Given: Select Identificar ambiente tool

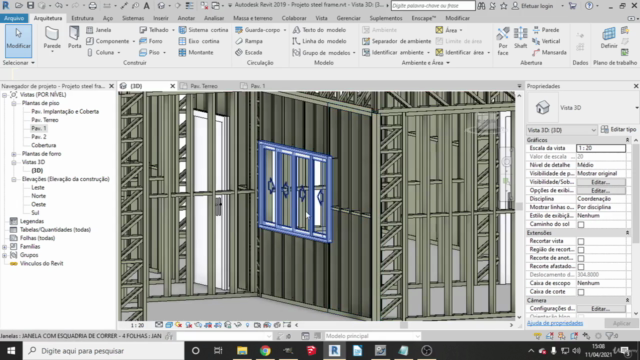Looking at the screenshot, I should [x=393, y=52].
